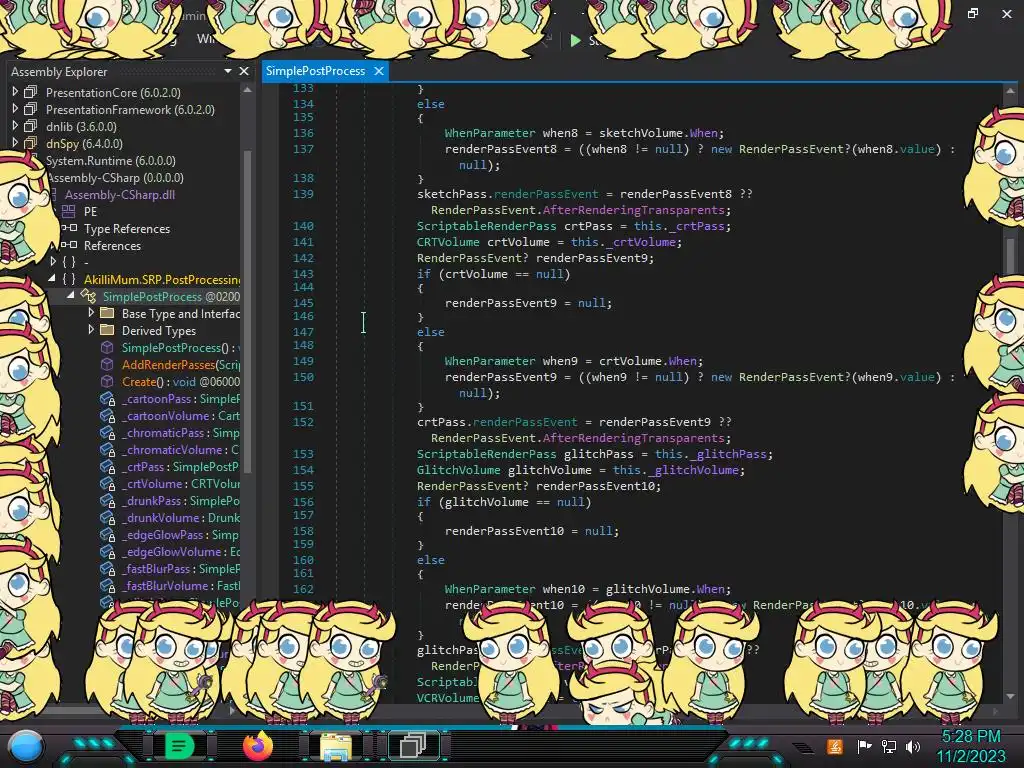The height and width of the screenshot is (768, 1024).
Task: Open the green chat app in taskbar
Action: (178, 746)
